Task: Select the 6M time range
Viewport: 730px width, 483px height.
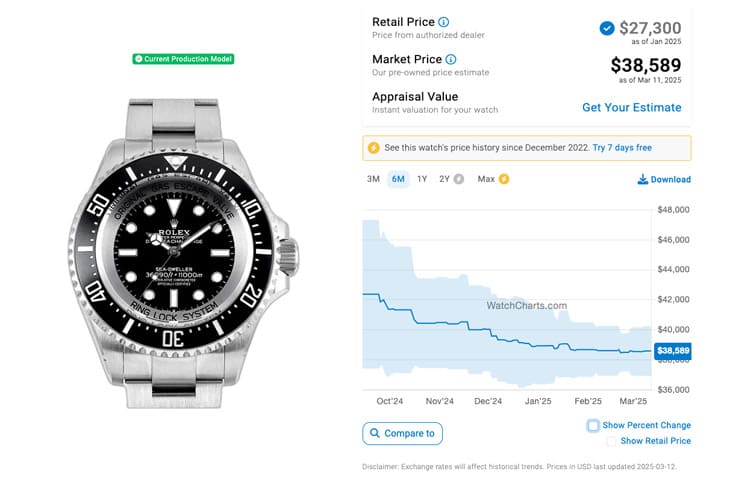Action: 398,179
